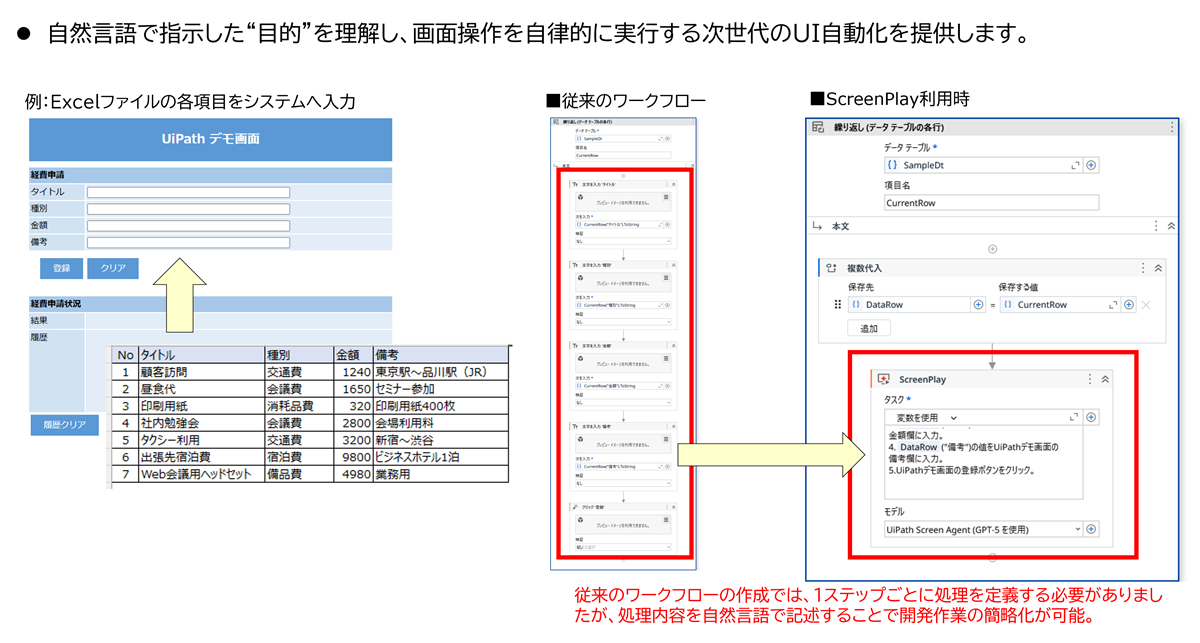Click the ビジネスホテル1泊 remarks cell
This screenshot has height=643, width=1200.
pos(442,457)
